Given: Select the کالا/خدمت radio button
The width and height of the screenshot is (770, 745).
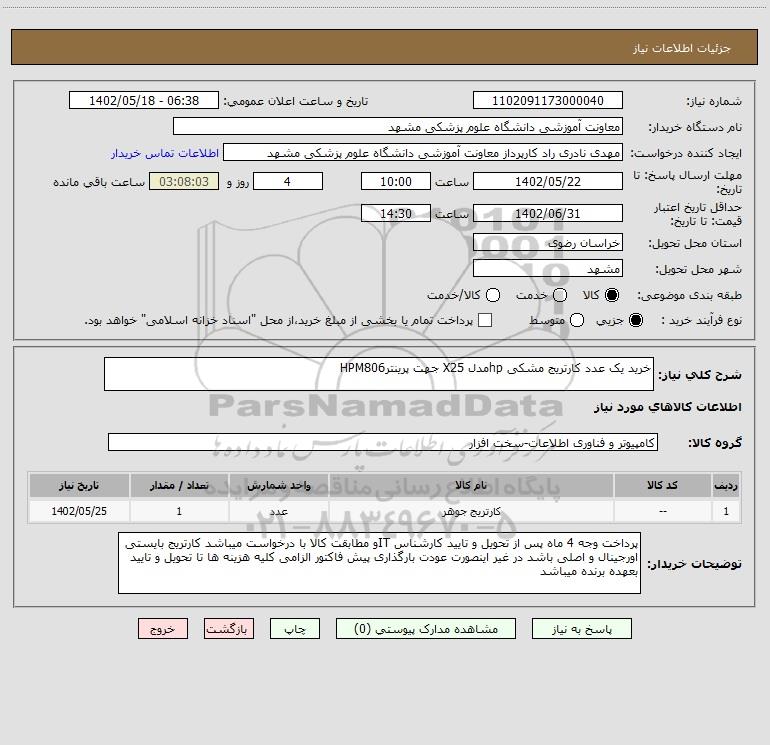Looking at the screenshot, I should point(493,295).
